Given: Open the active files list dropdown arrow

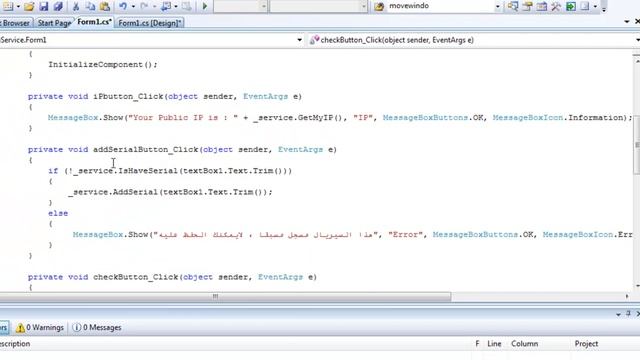Looking at the screenshot, I should [x=627, y=22].
